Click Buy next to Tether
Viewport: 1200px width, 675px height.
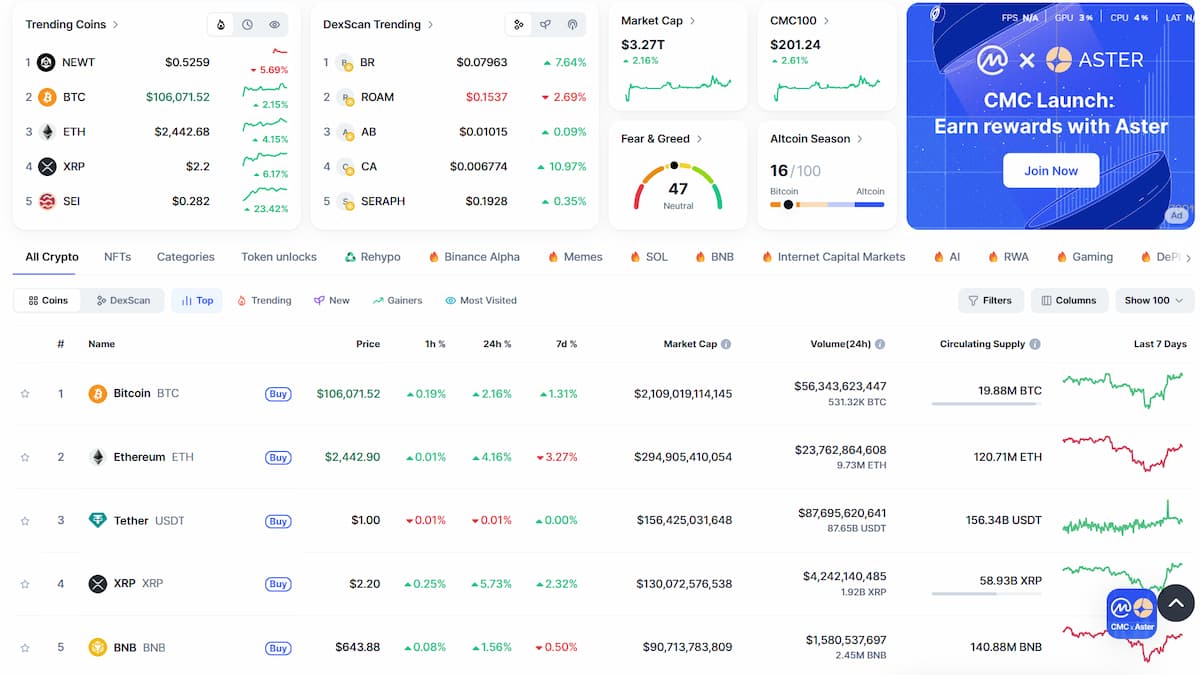coord(278,521)
